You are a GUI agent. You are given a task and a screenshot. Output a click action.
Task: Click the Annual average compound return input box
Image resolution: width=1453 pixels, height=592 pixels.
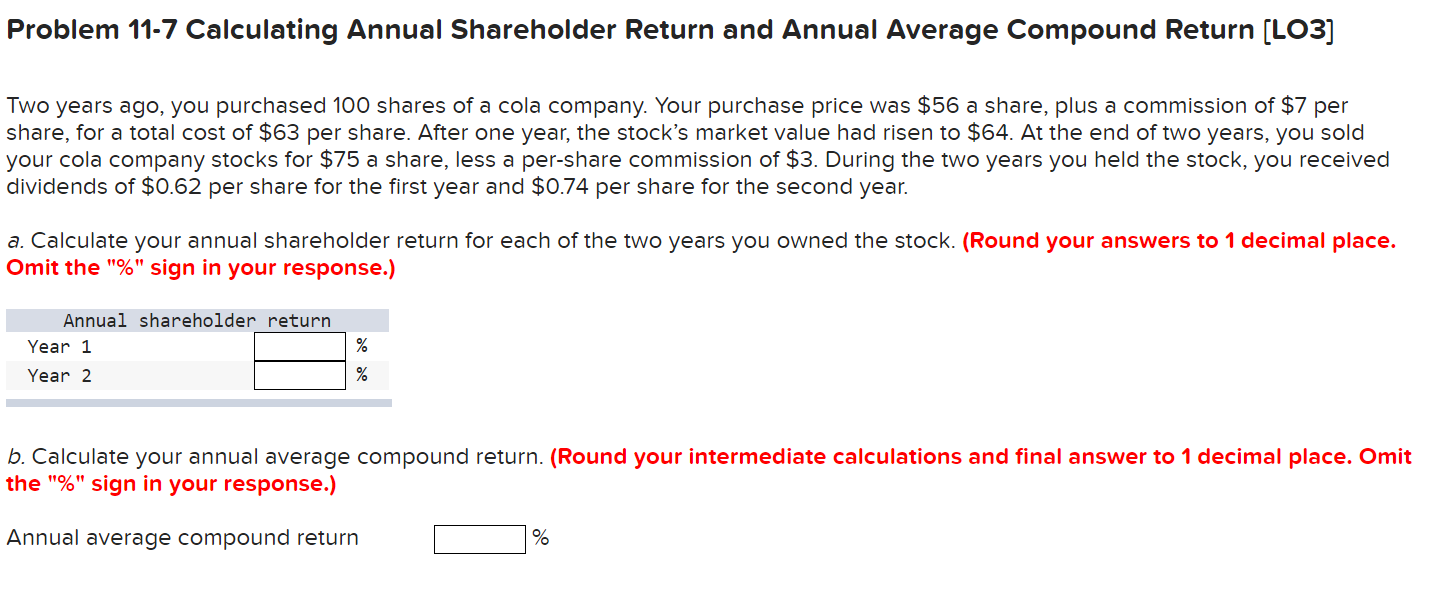[x=479, y=539]
